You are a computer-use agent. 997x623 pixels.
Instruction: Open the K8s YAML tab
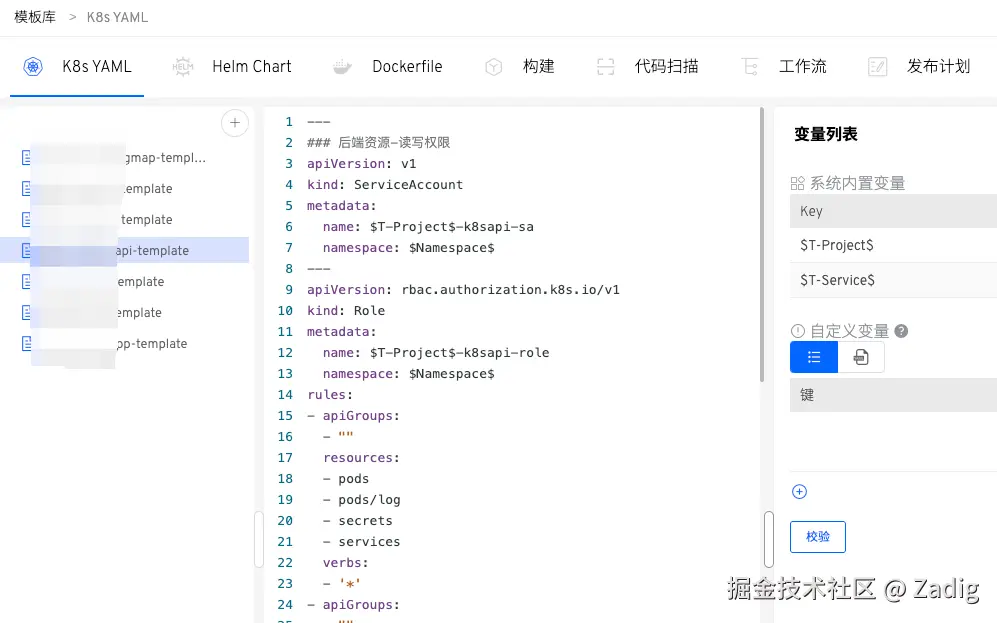(x=77, y=66)
